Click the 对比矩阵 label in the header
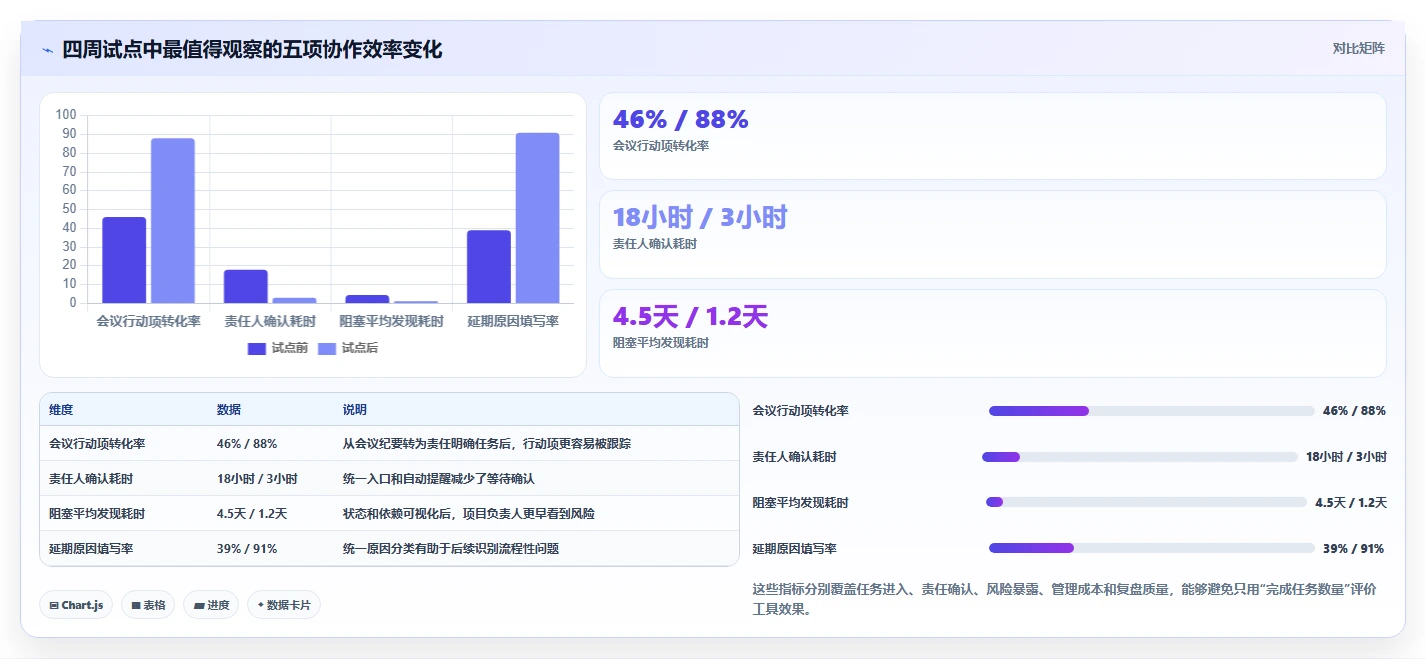 pyautogui.click(x=1359, y=48)
